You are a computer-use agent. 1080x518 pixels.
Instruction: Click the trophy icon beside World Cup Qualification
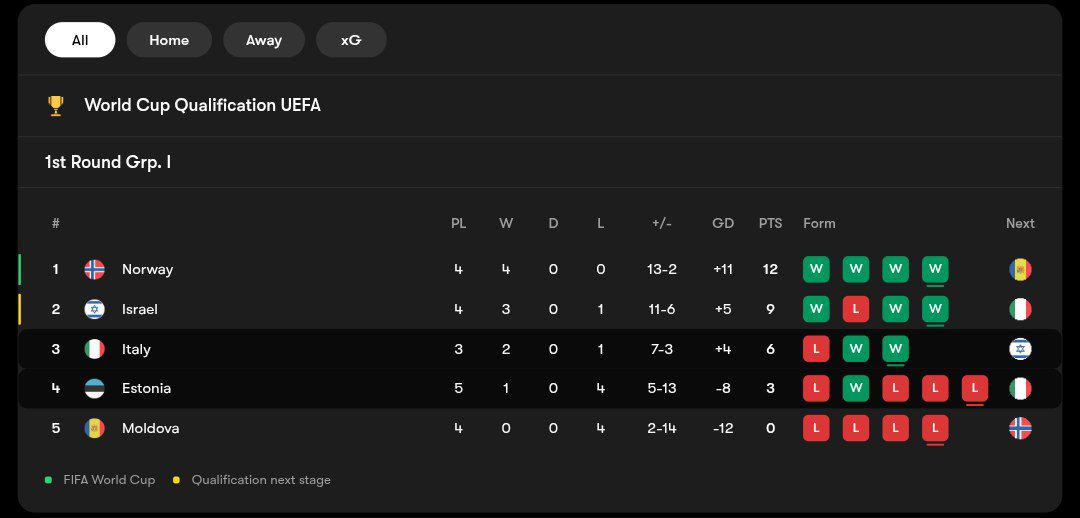56,105
